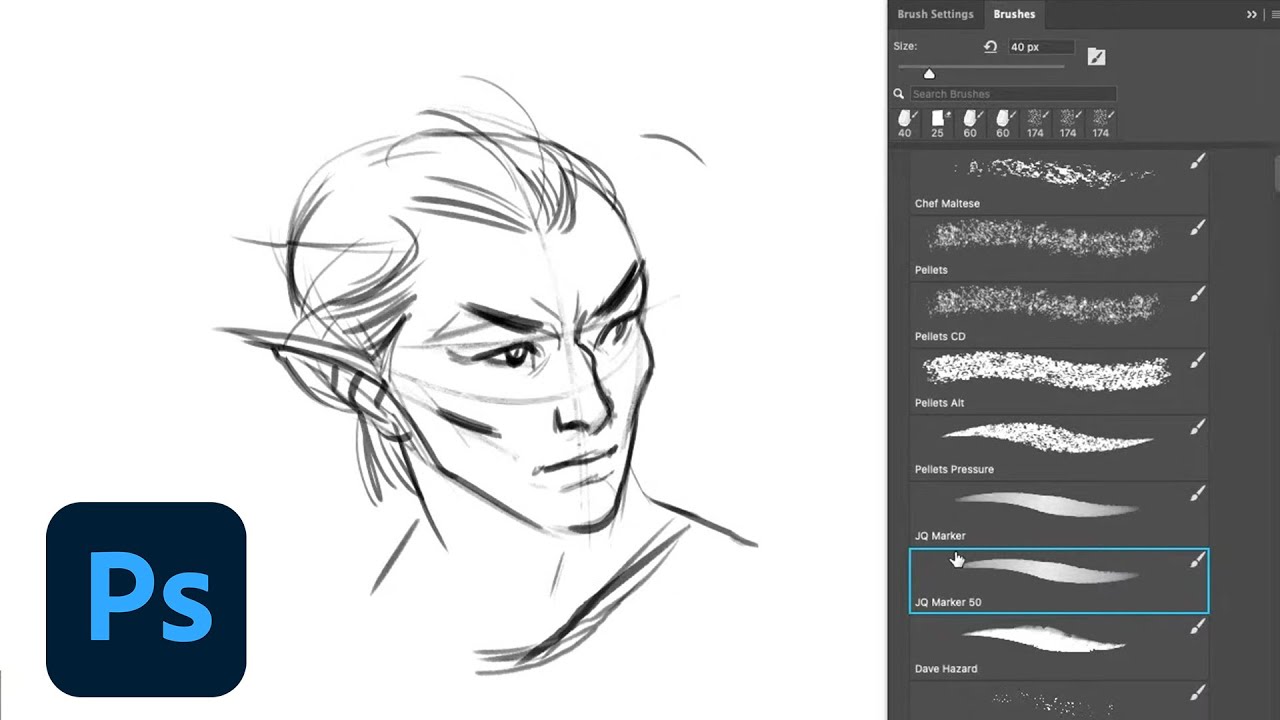The height and width of the screenshot is (720, 1280).
Task: Collapse the panel with double-arrow icon
Action: click(x=1251, y=14)
